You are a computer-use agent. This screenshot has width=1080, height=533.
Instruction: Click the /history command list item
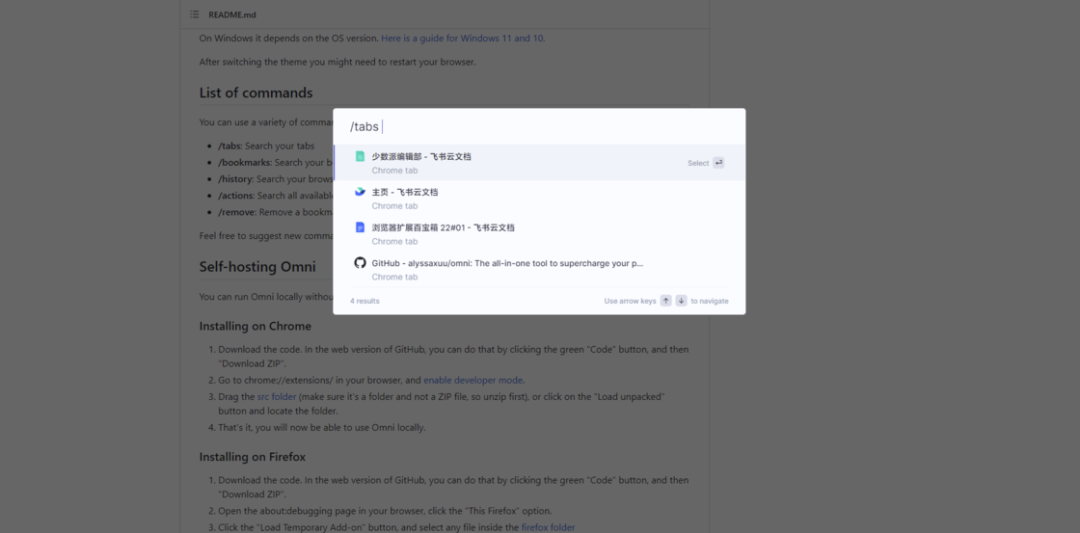tap(276, 179)
